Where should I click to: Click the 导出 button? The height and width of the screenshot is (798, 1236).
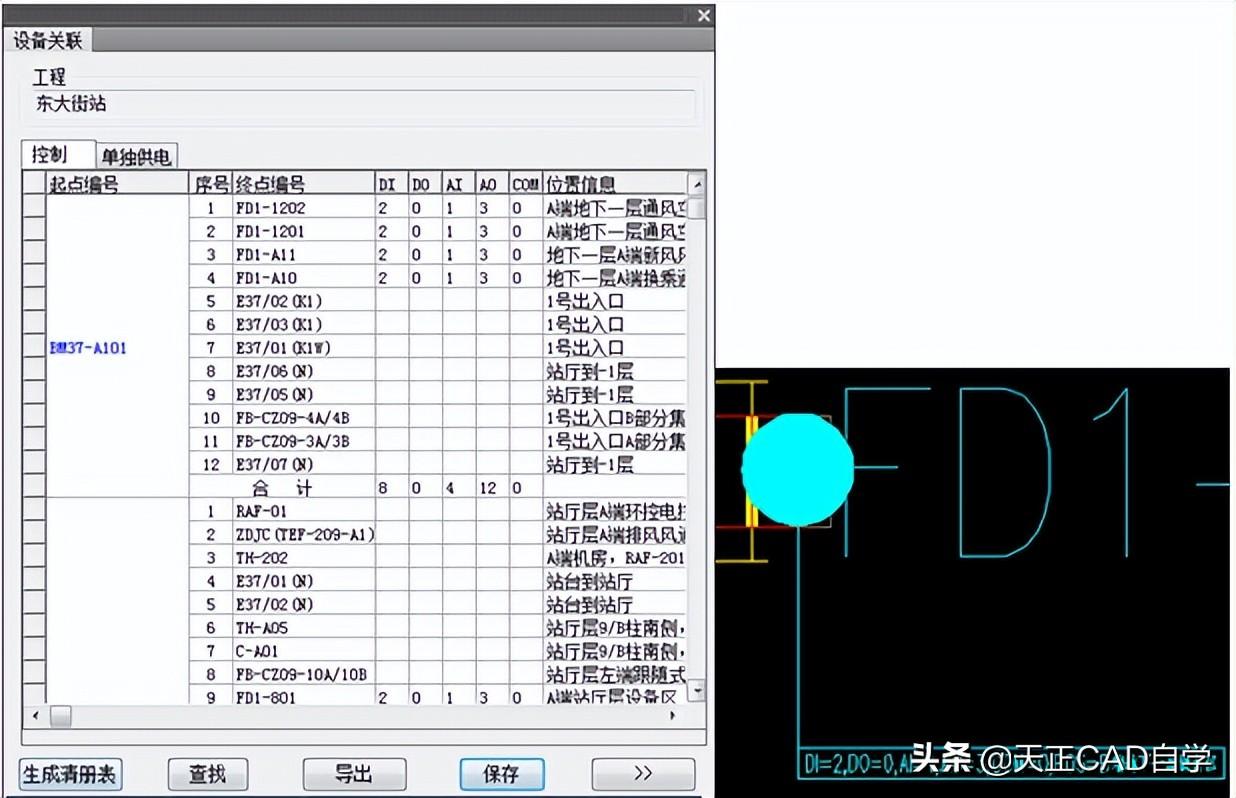point(354,774)
